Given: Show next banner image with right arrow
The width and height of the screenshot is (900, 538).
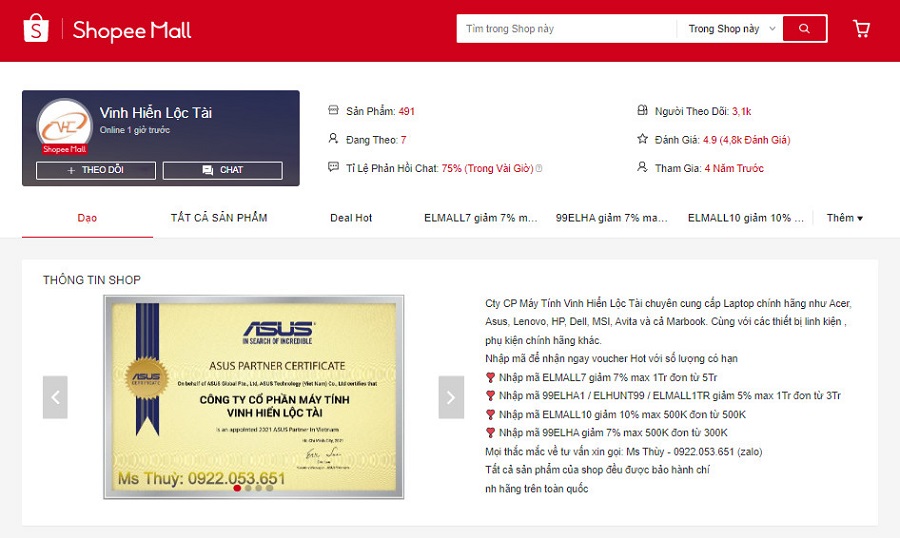Looking at the screenshot, I should tap(451, 397).
